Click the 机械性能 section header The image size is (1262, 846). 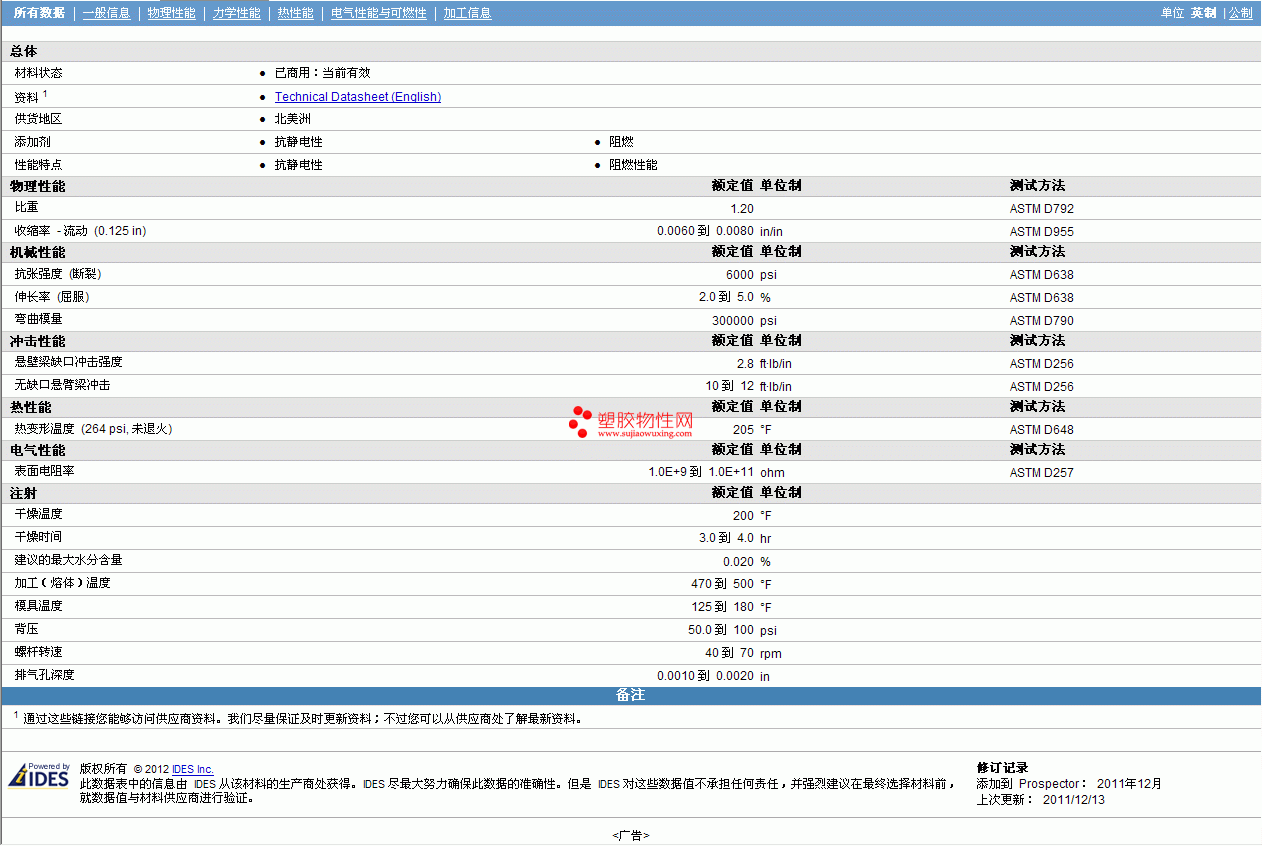[38, 252]
